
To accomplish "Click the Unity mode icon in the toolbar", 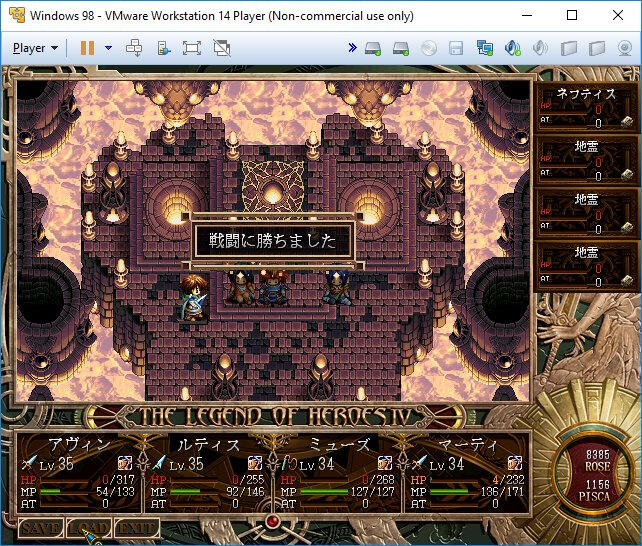I will [221, 47].
